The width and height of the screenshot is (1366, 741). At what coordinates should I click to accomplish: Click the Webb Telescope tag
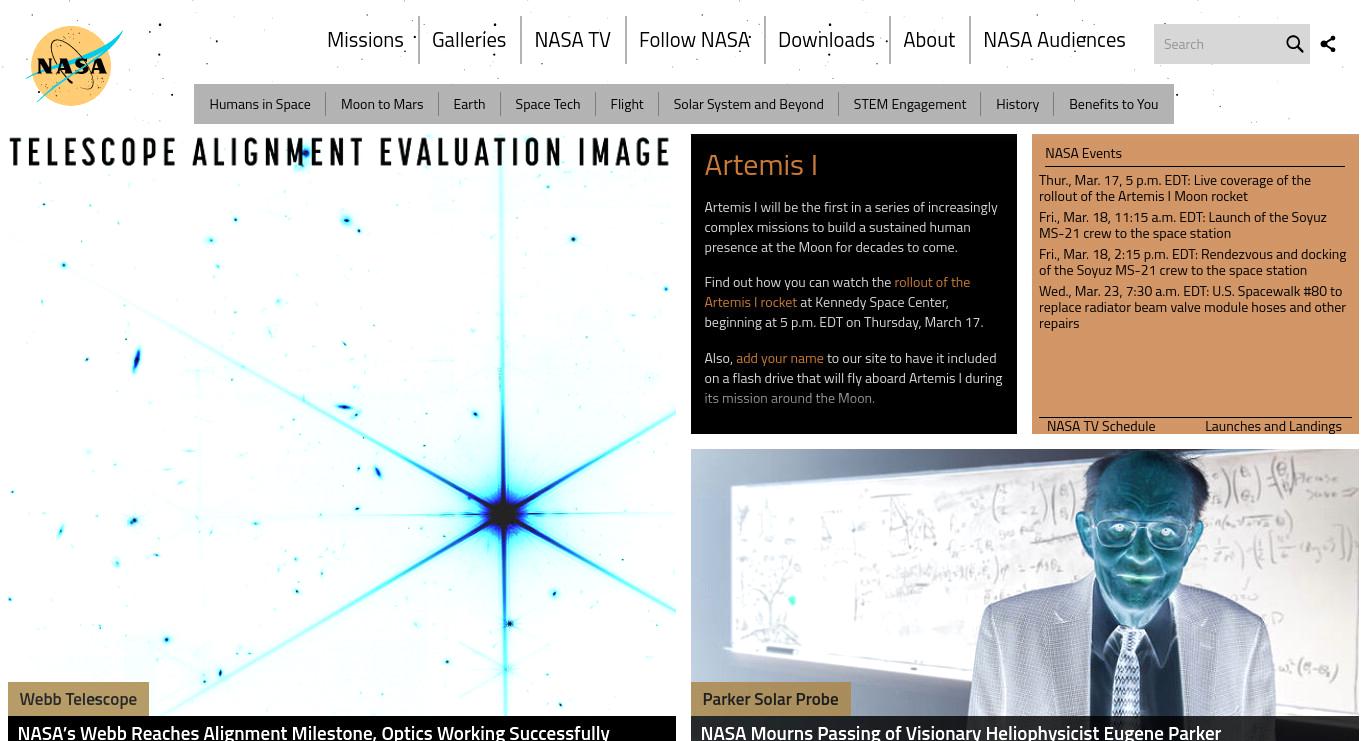click(78, 699)
